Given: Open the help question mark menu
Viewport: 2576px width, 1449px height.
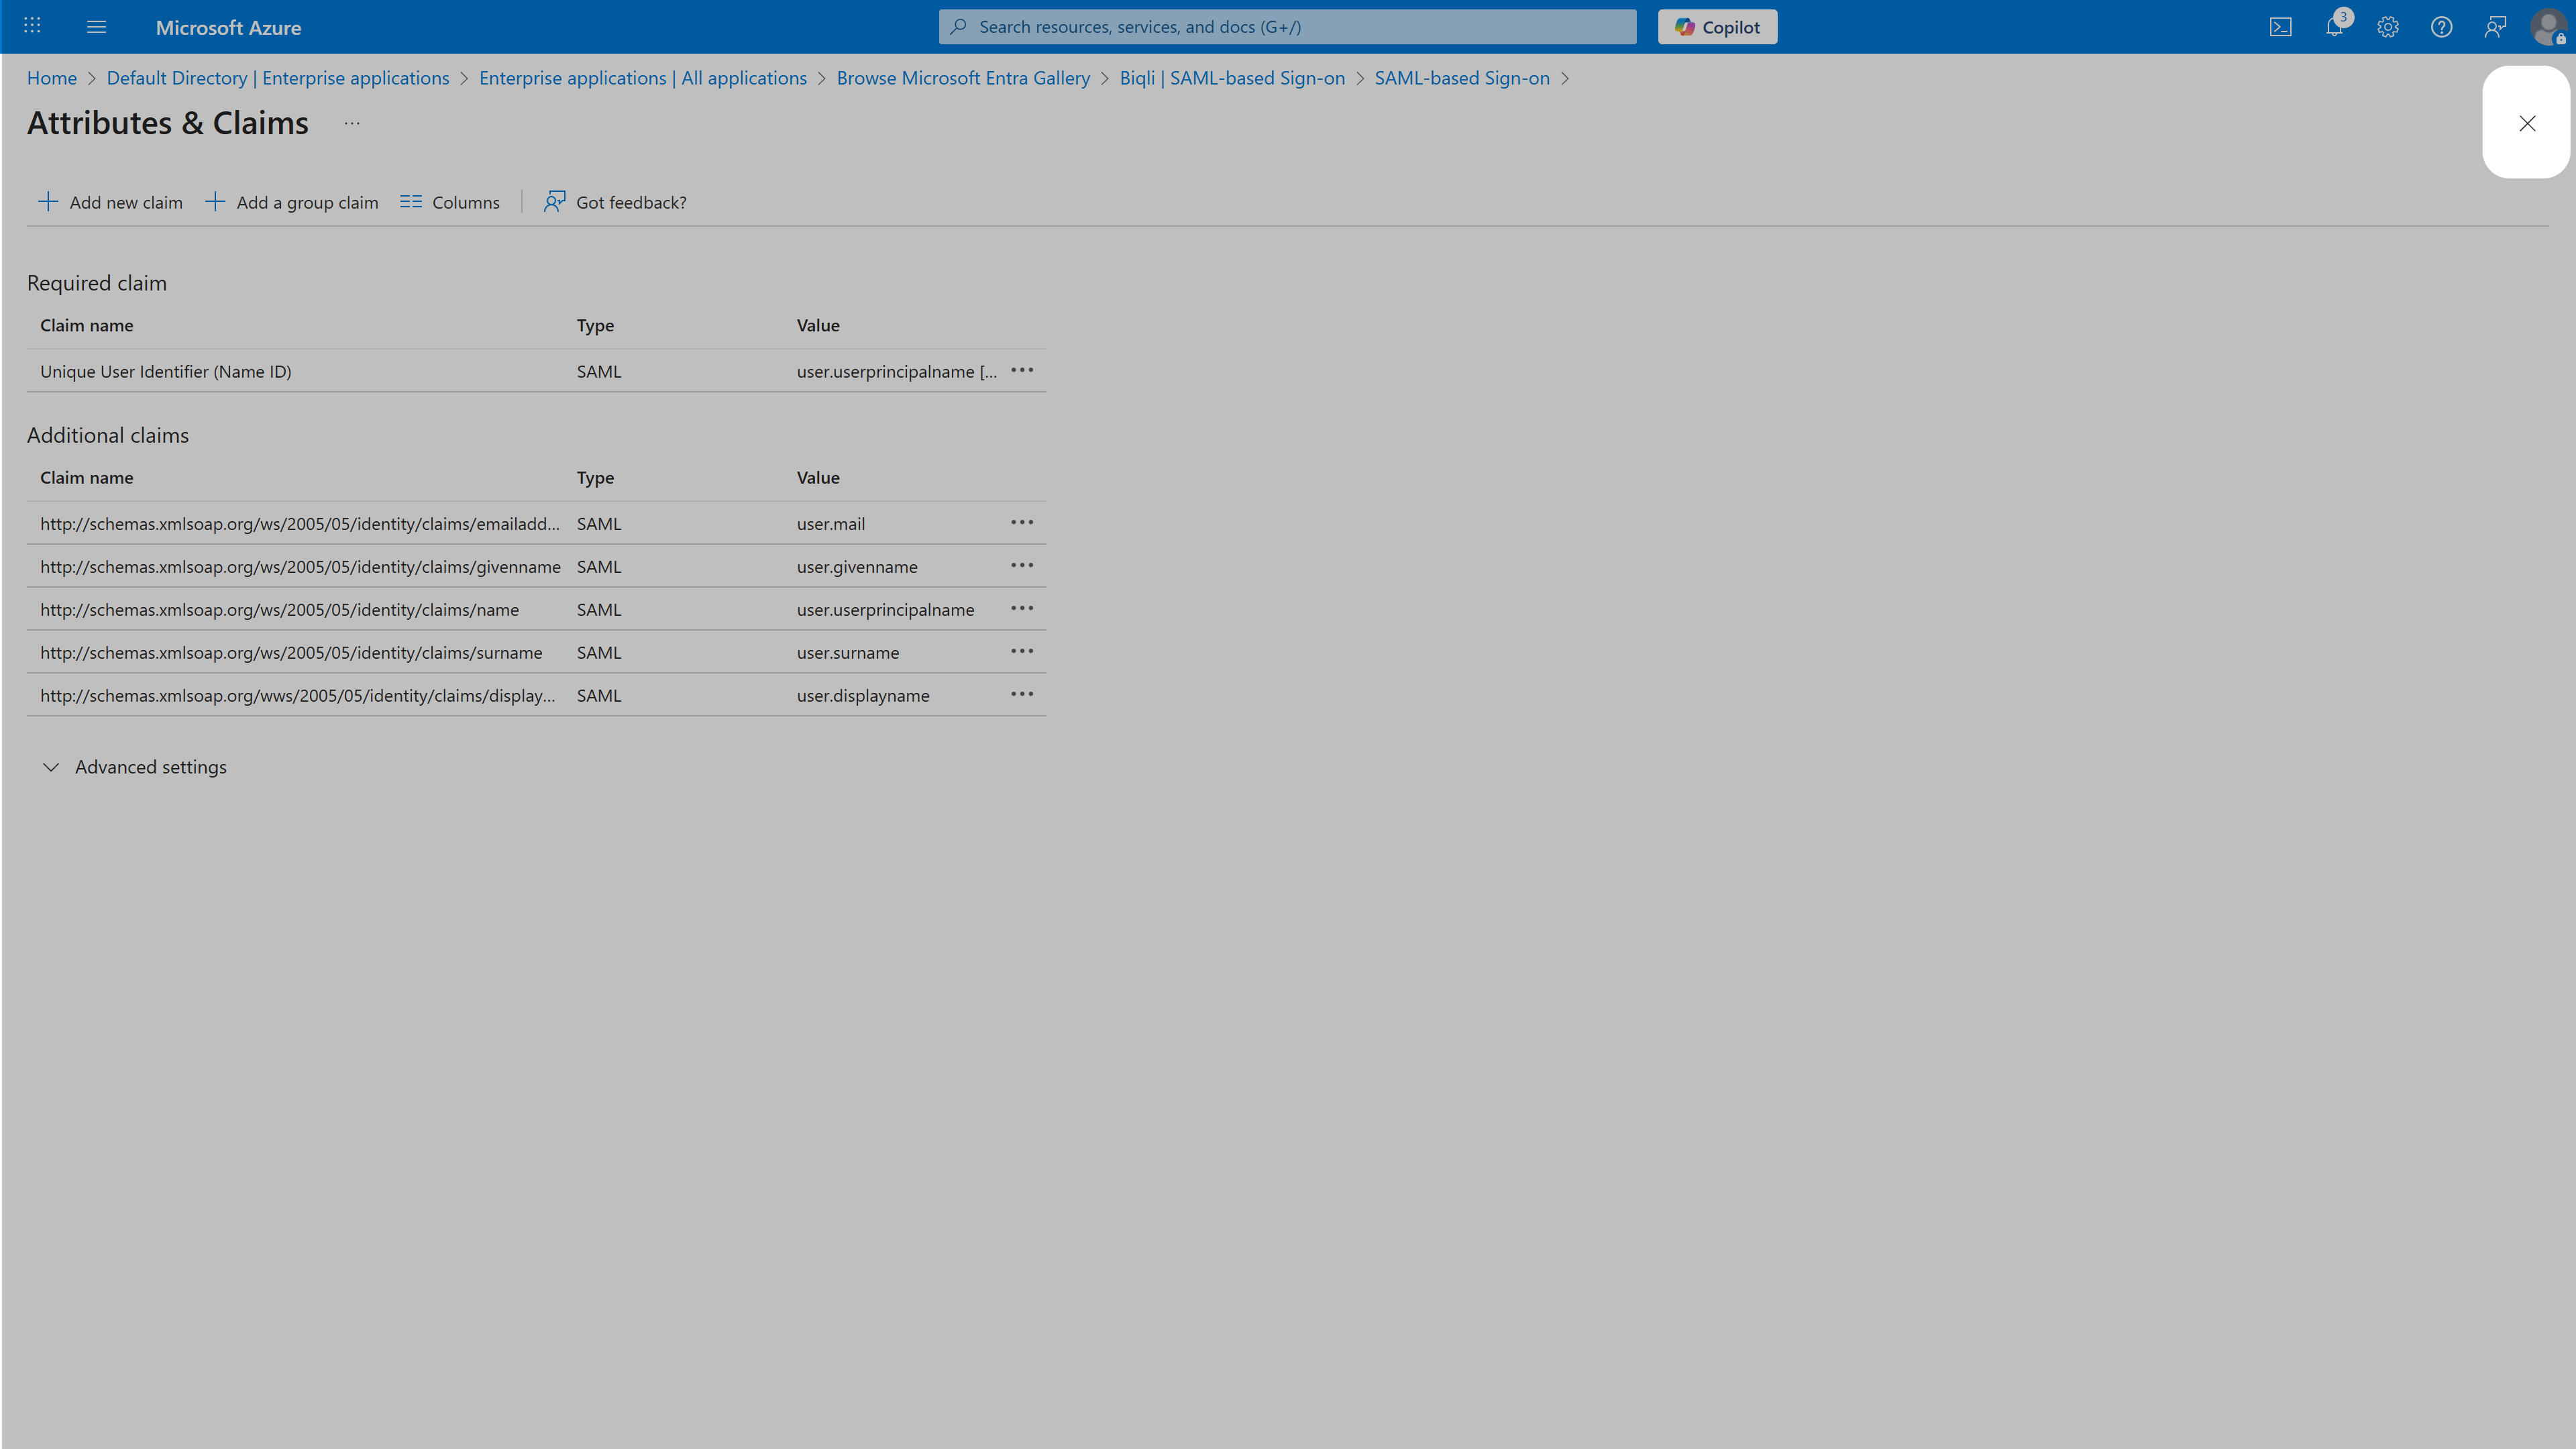Looking at the screenshot, I should (x=2441, y=27).
